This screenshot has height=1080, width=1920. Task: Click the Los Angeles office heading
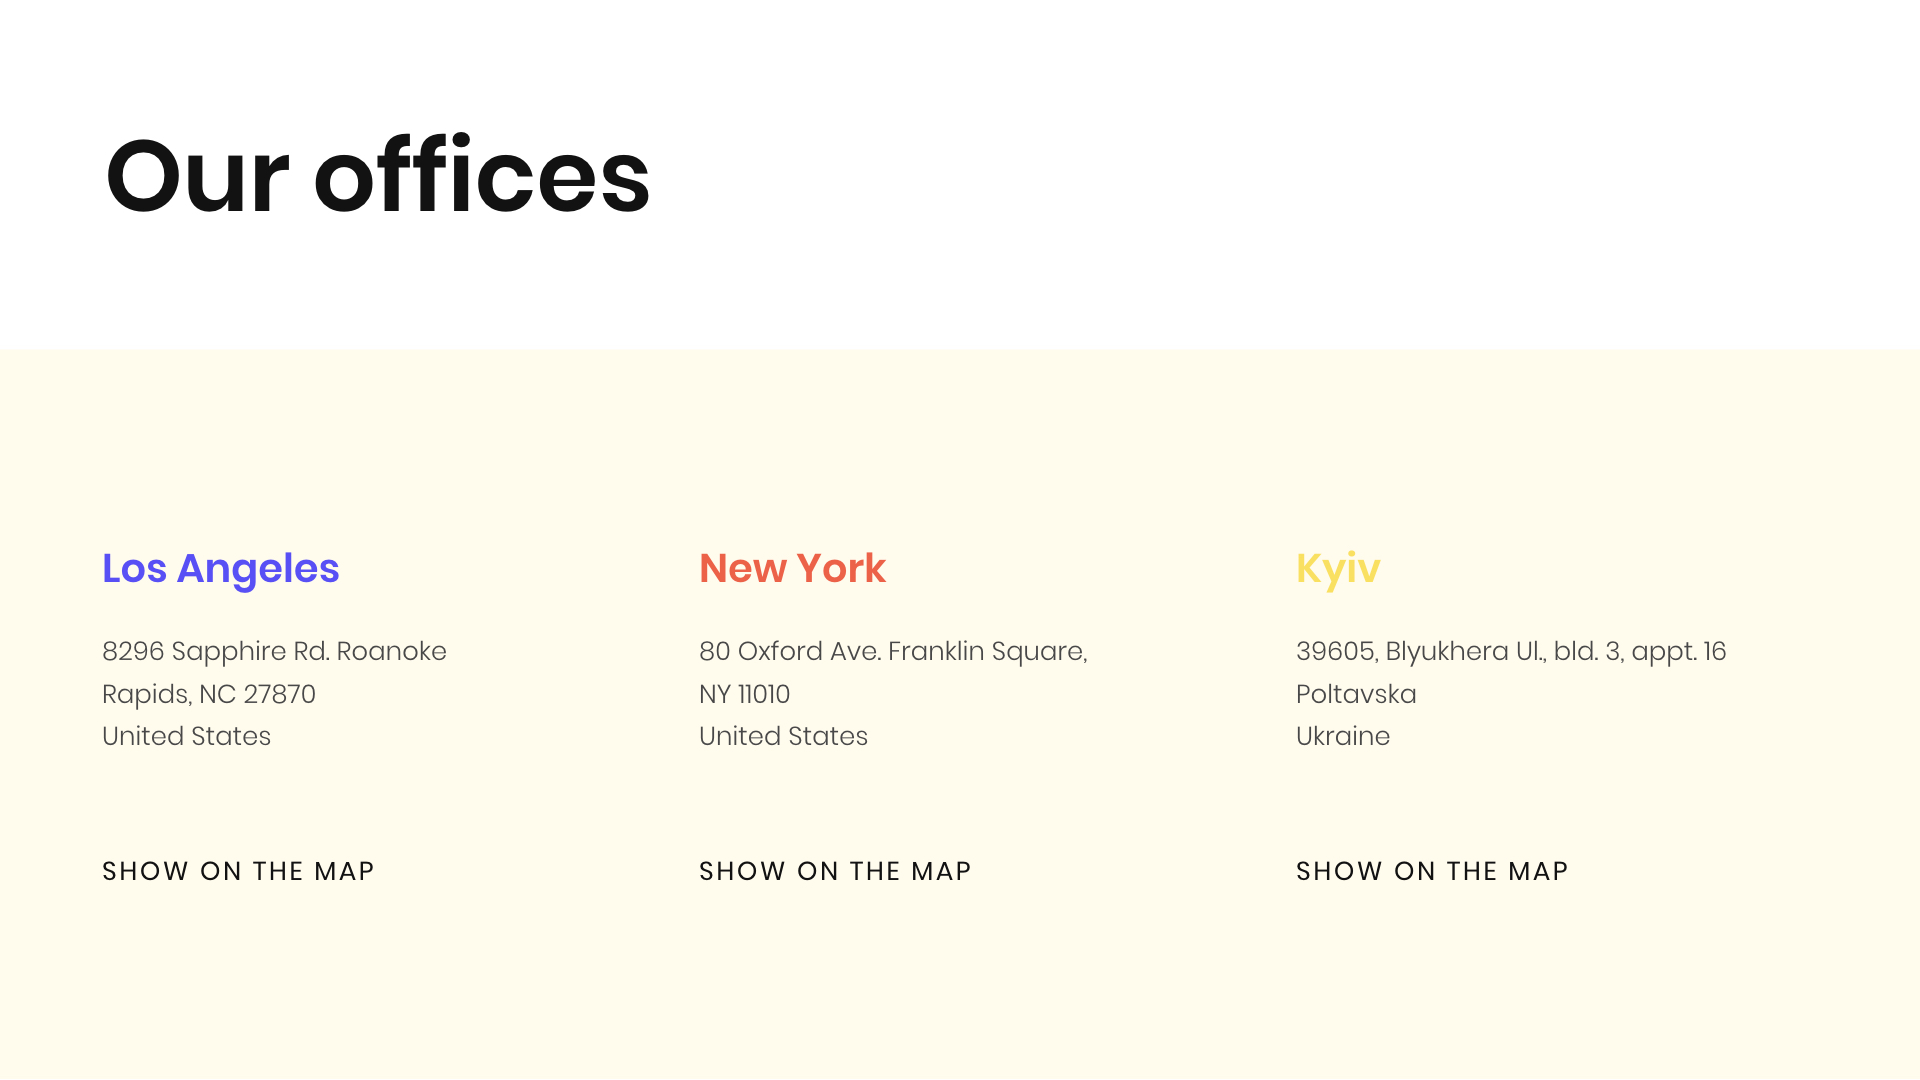221,569
